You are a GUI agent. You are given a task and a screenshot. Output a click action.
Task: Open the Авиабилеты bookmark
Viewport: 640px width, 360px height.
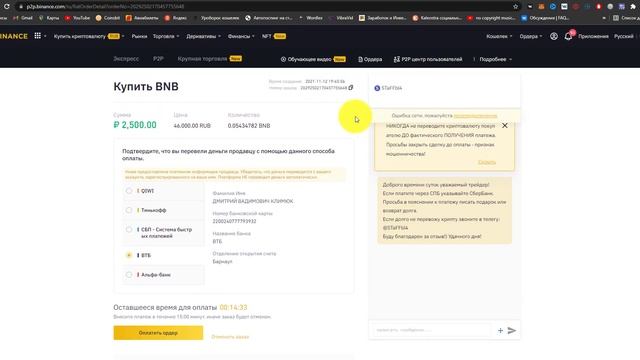click(x=142, y=18)
